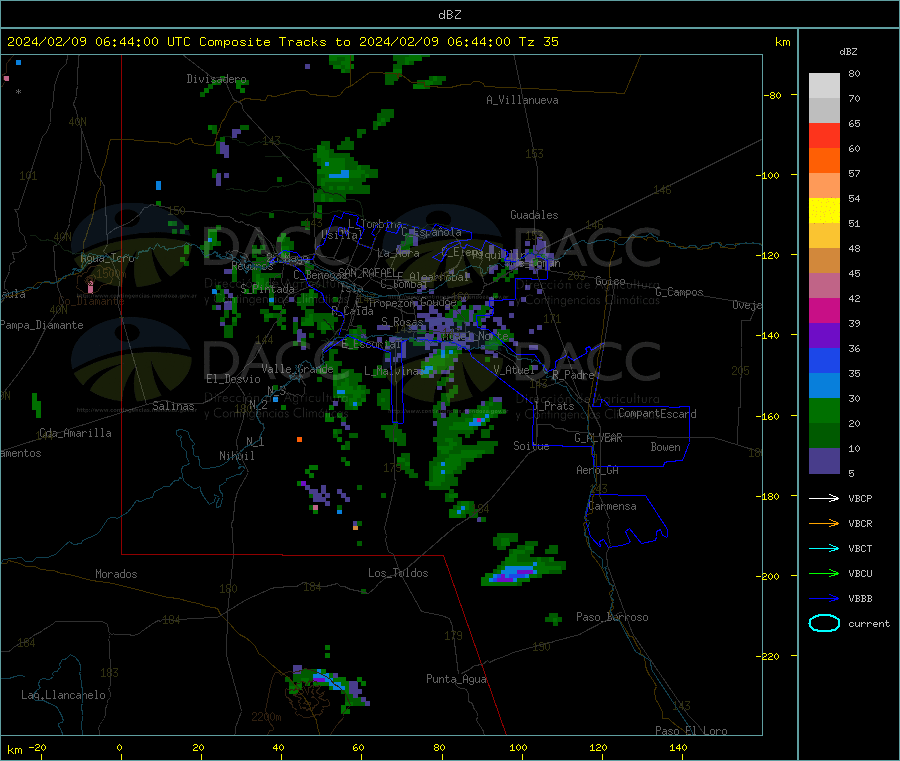This screenshot has width=900, height=761.
Task: Click the 'Pampa_Diamante' map label
Action: click(42, 325)
